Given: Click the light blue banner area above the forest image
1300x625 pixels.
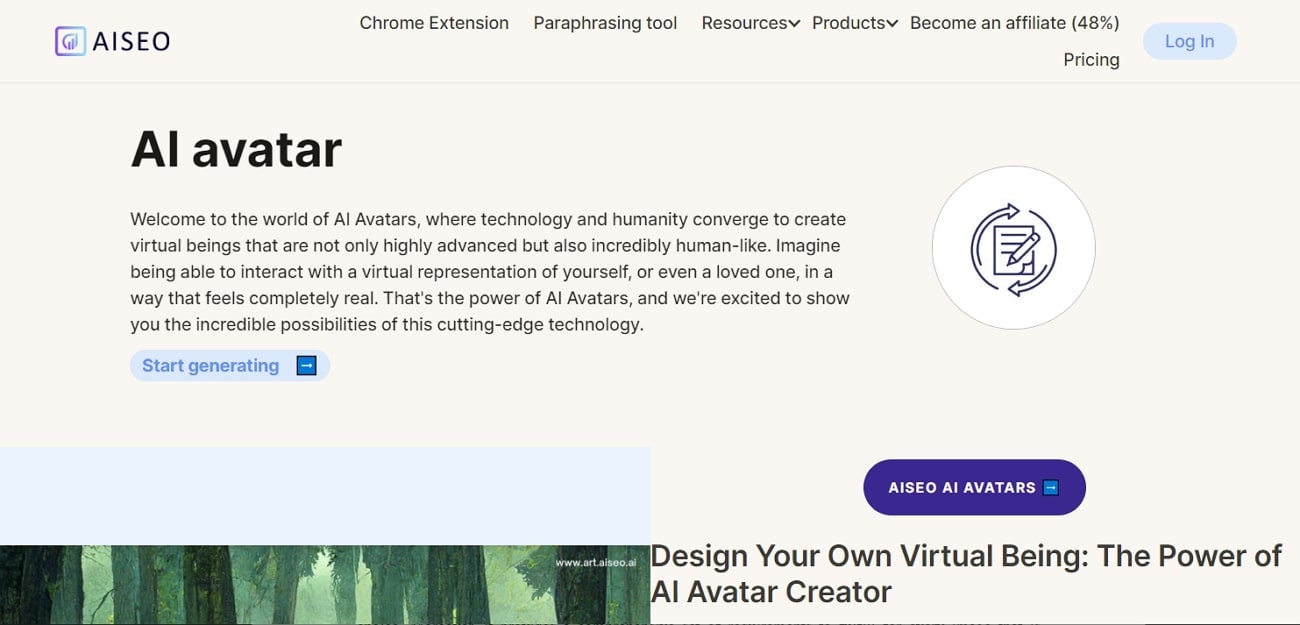Looking at the screenshot, I should click(x=325, y=495).
